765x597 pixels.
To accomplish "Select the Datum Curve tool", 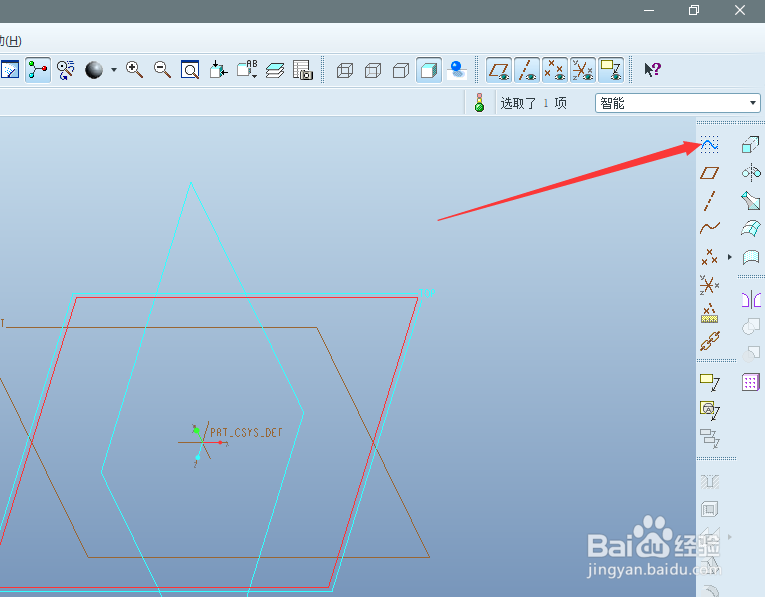I will pyautogui.click(x=709, y=227).
